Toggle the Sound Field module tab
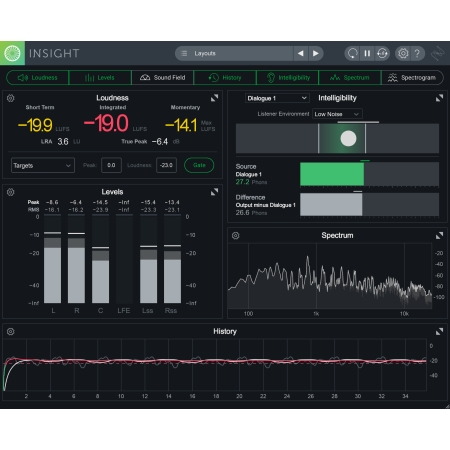Screen dimensions: 450x450 [162, 78]
